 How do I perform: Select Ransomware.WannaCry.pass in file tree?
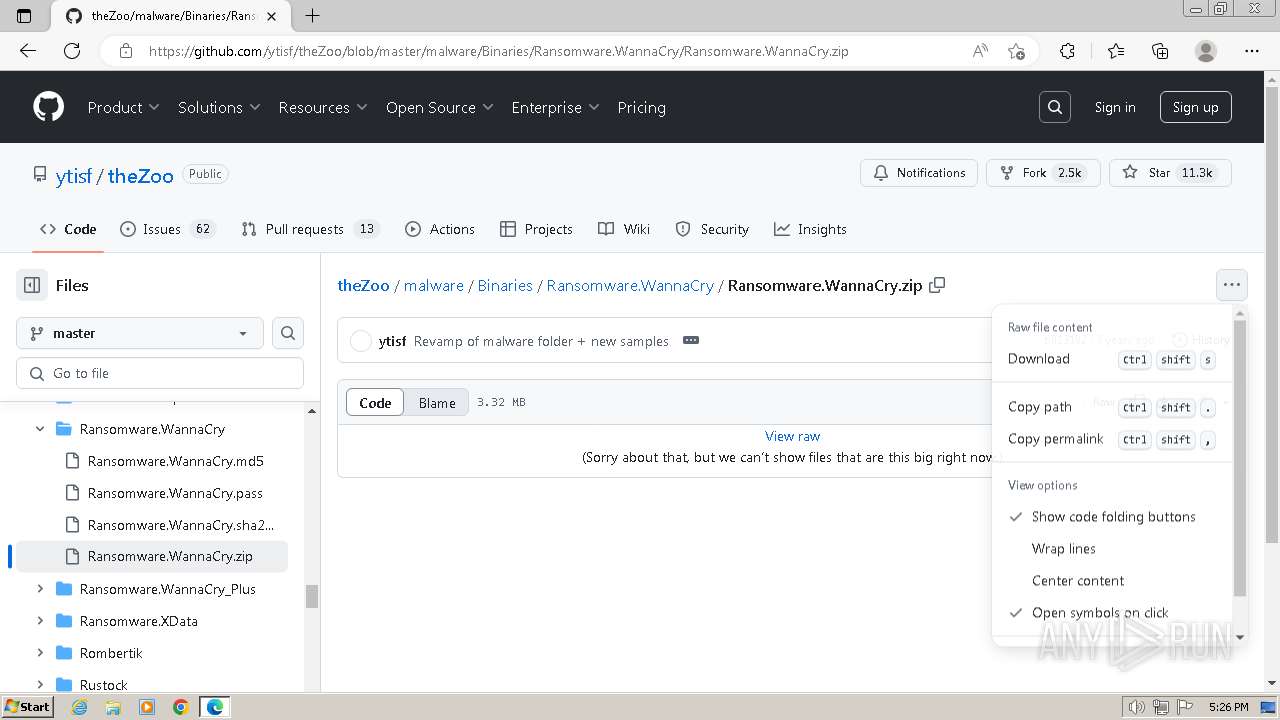click(x=175, y=493)
